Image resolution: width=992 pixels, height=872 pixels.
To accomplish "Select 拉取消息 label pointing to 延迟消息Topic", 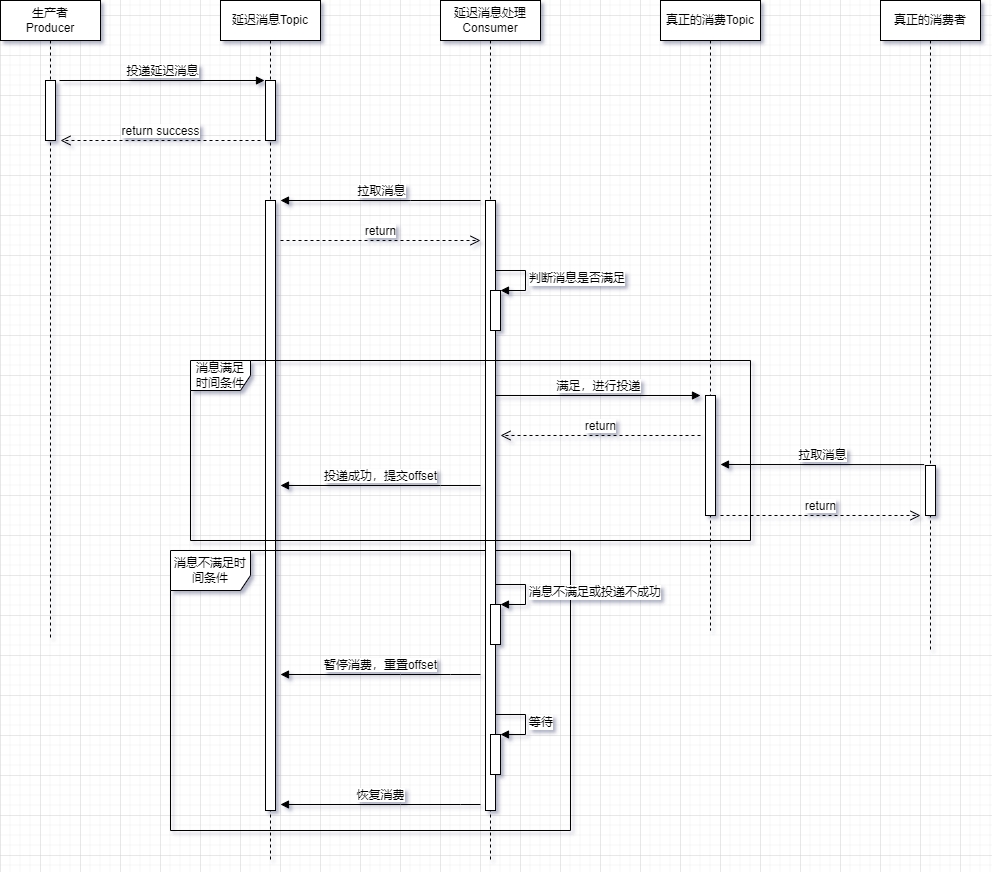I will click(x=381, y=191).
